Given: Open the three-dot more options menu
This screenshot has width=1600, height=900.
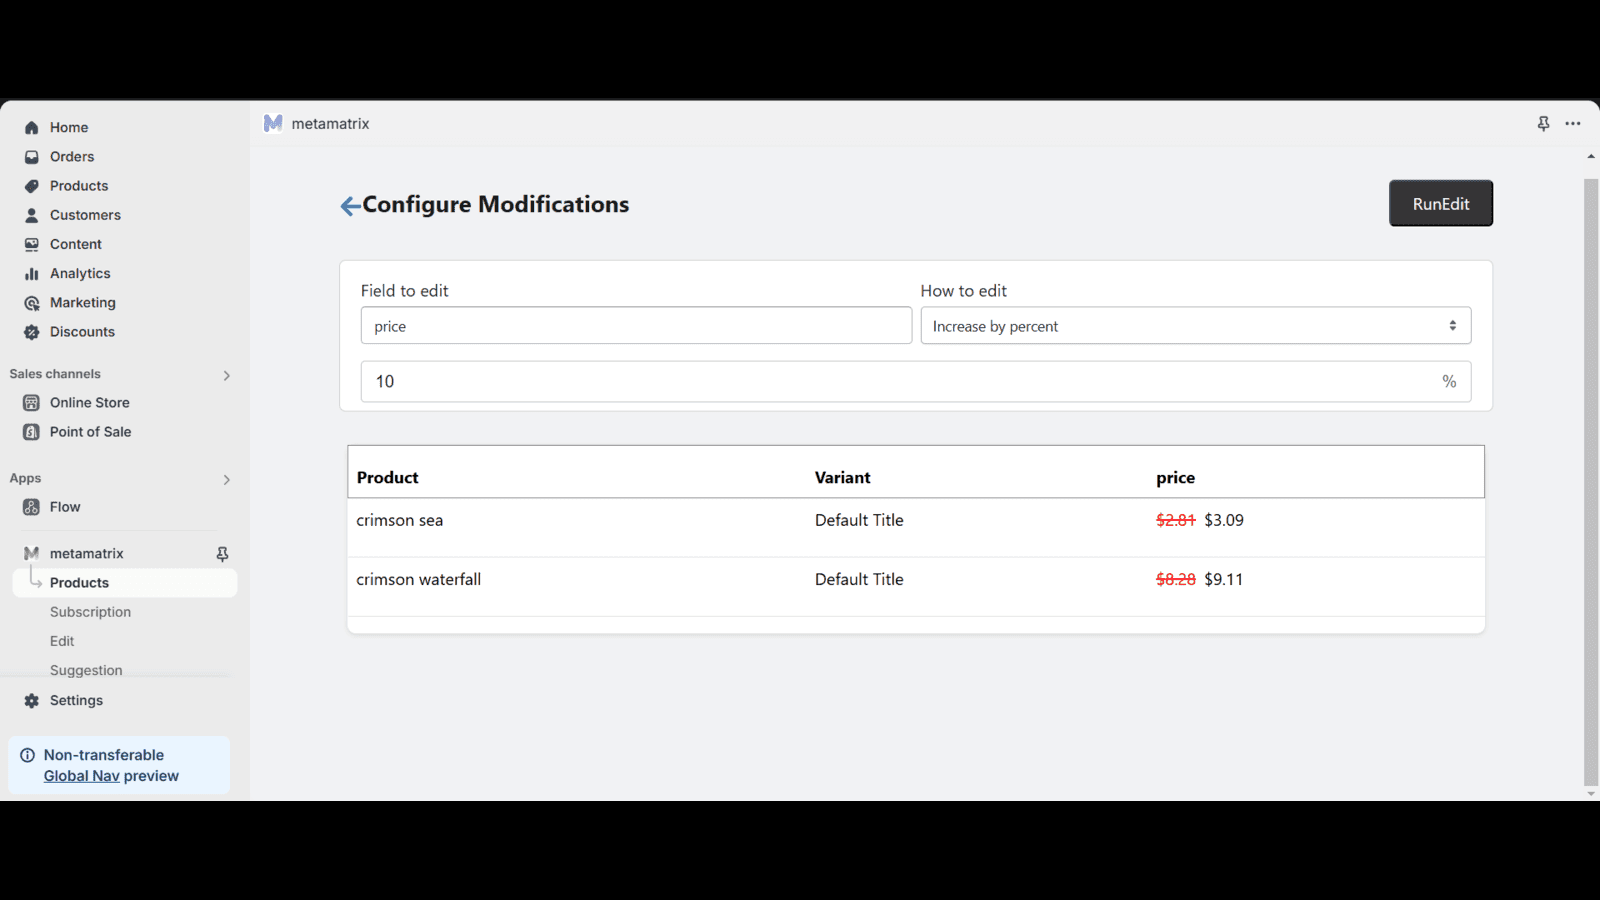Looking at the screenshot, I should tap(1573, 124).
